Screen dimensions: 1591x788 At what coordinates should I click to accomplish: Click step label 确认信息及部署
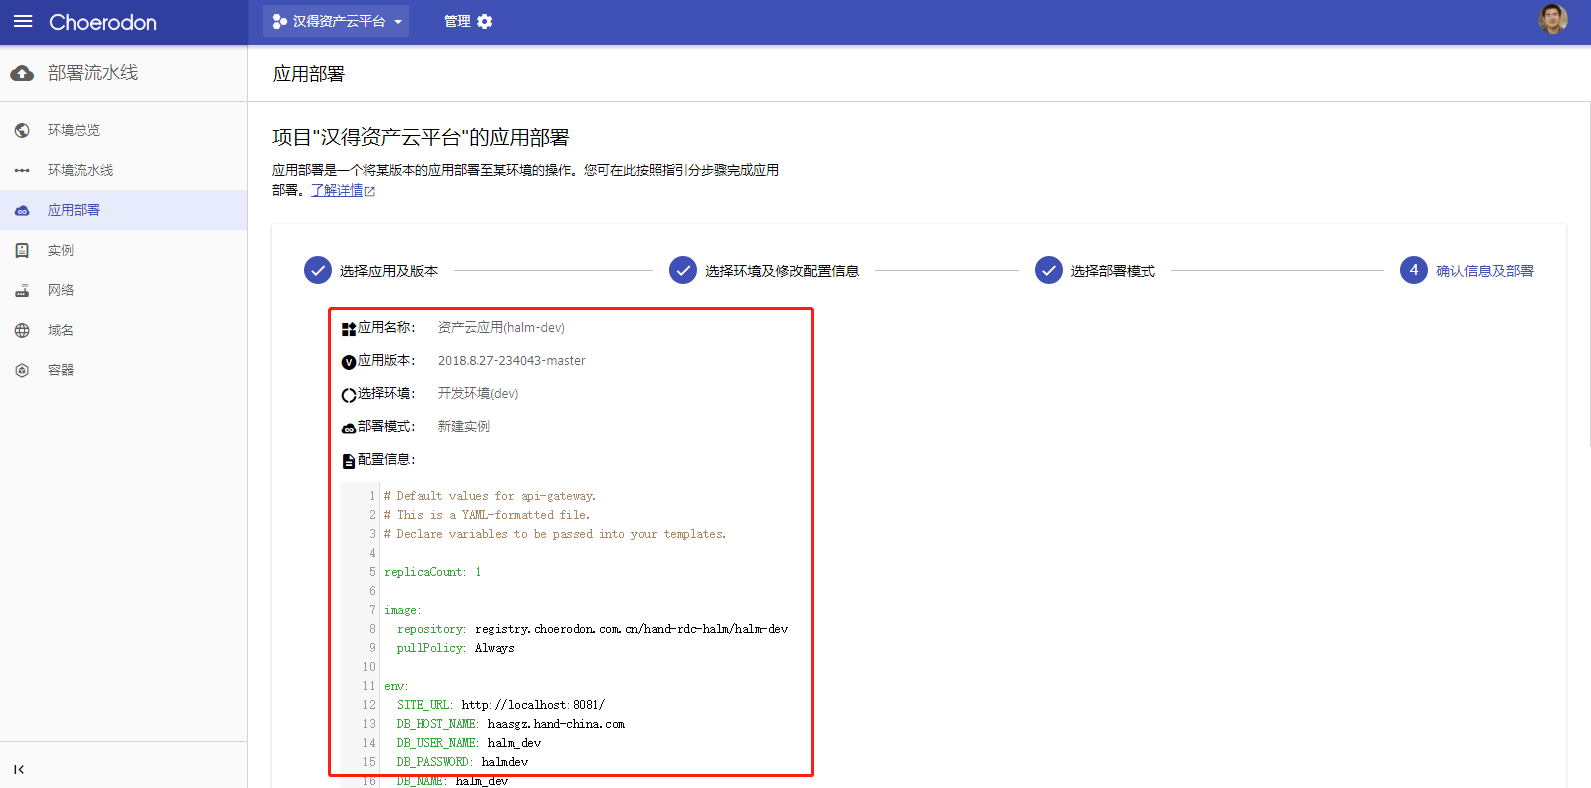coord(1485,271)
